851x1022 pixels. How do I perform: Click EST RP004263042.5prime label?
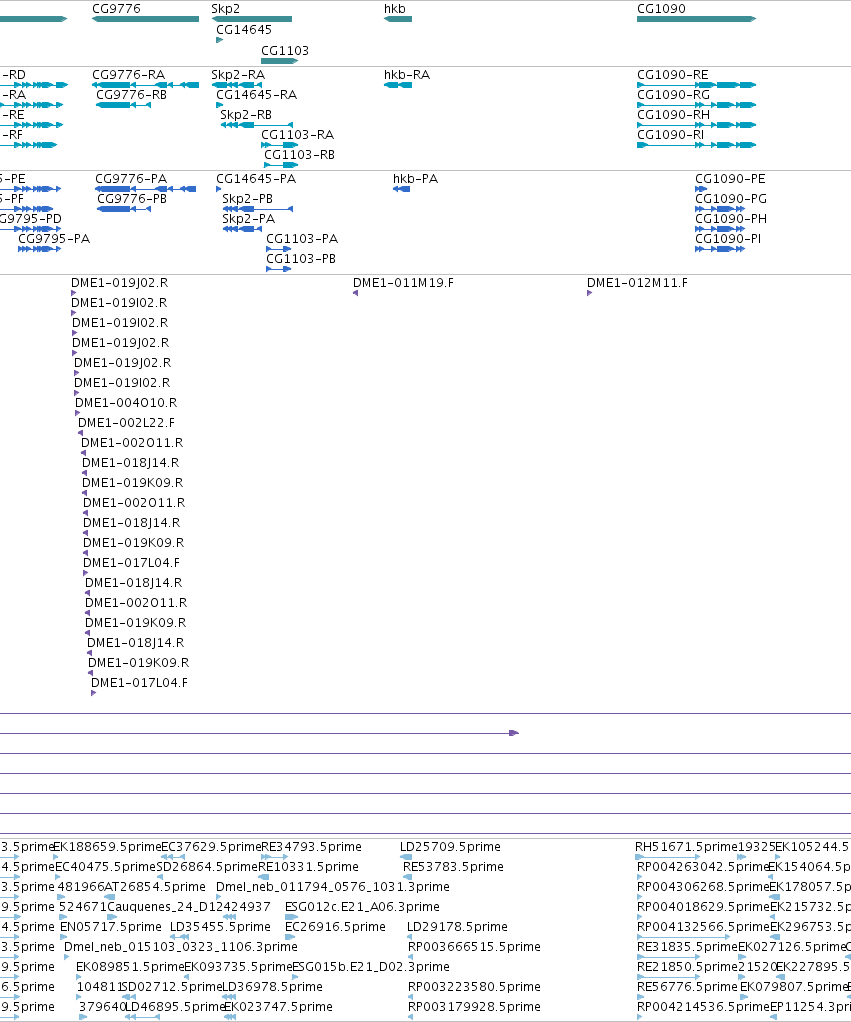tap(704, 867)
